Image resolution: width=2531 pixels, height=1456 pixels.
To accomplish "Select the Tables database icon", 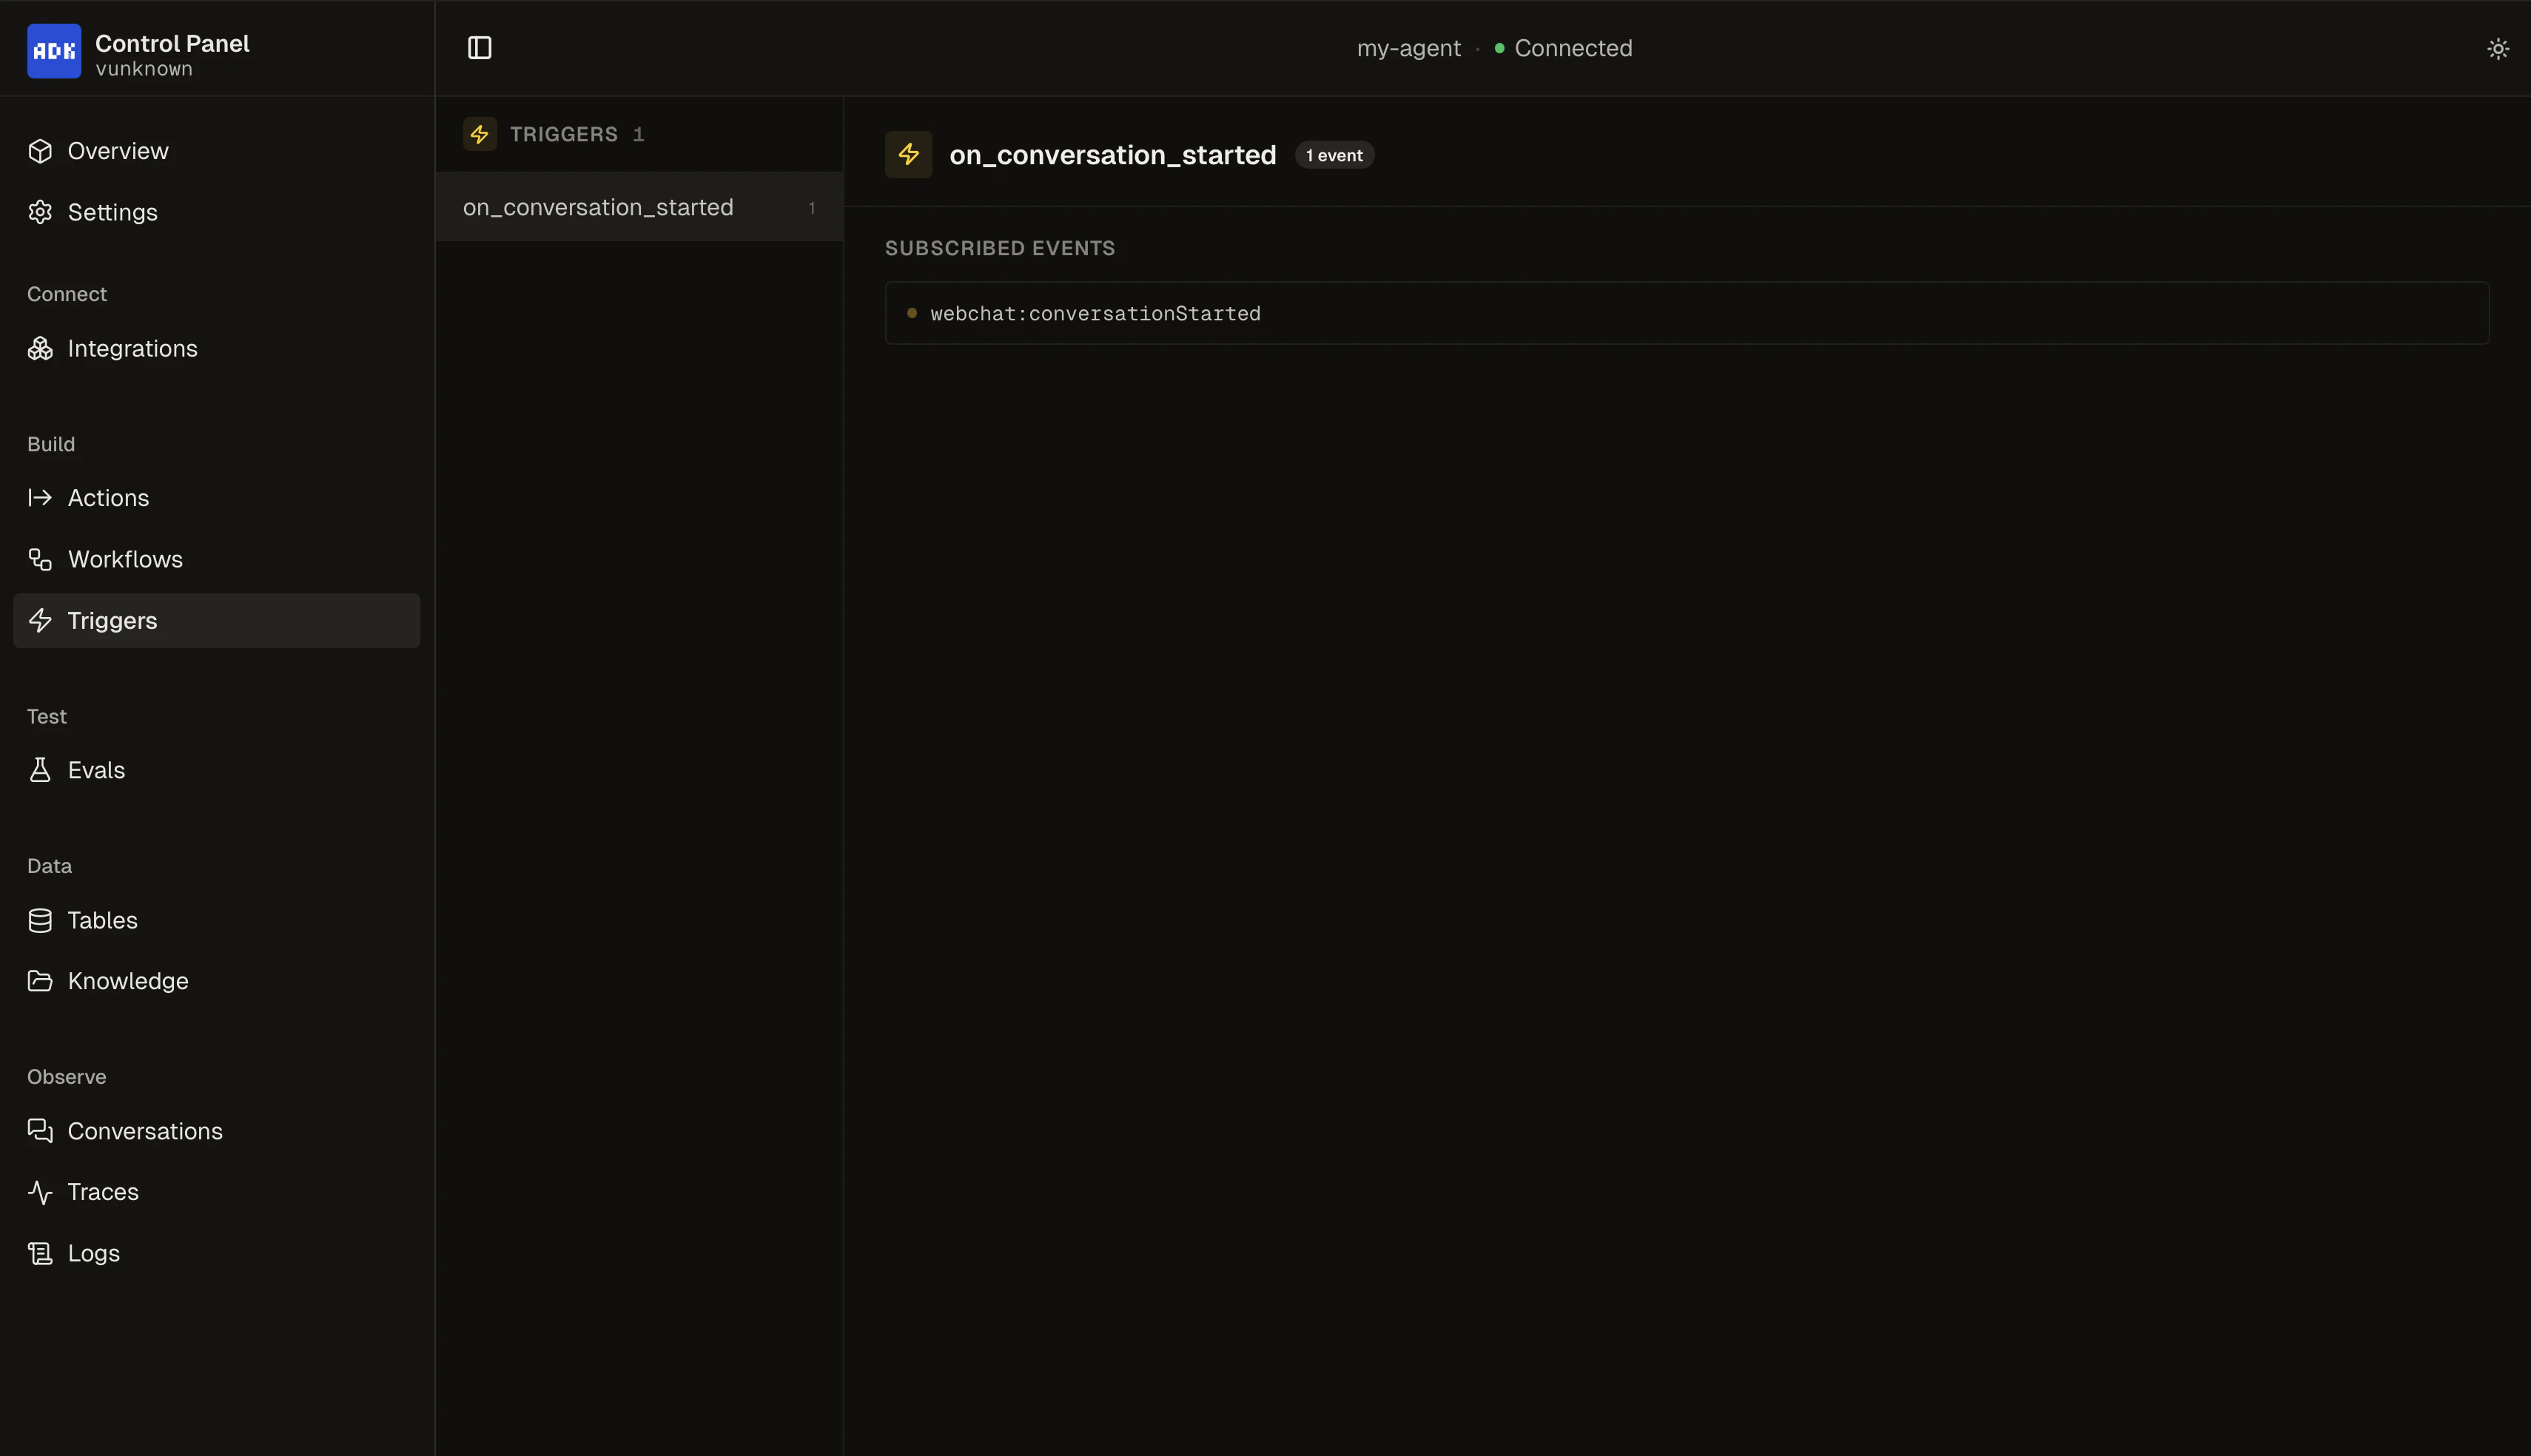I will [40, 920].
